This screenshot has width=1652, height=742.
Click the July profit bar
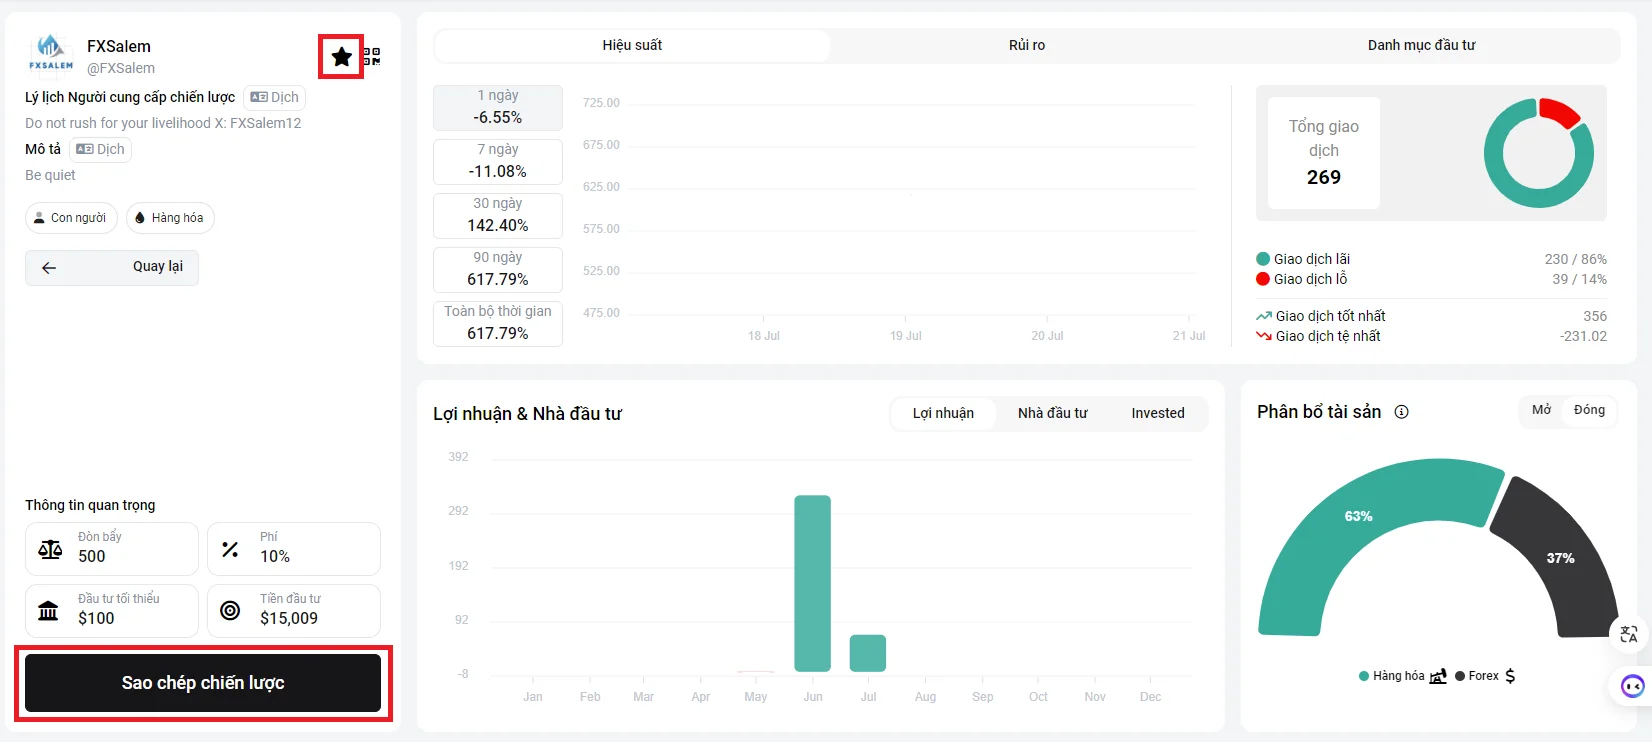868,653
